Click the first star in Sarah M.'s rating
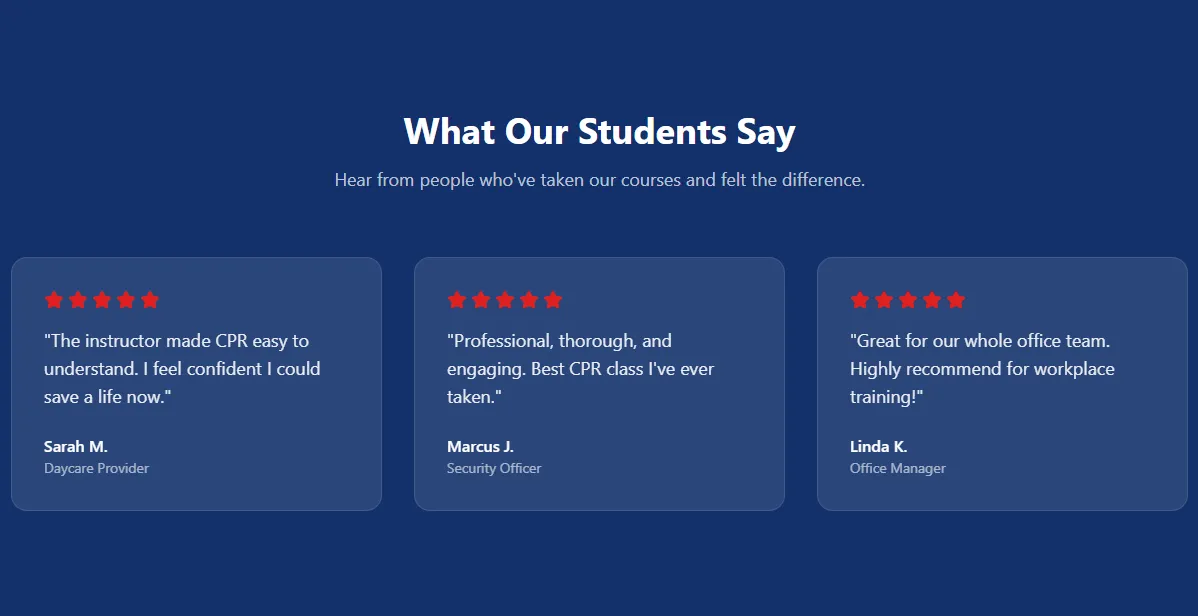1198x616 pixels. click(x=53, y=300)
